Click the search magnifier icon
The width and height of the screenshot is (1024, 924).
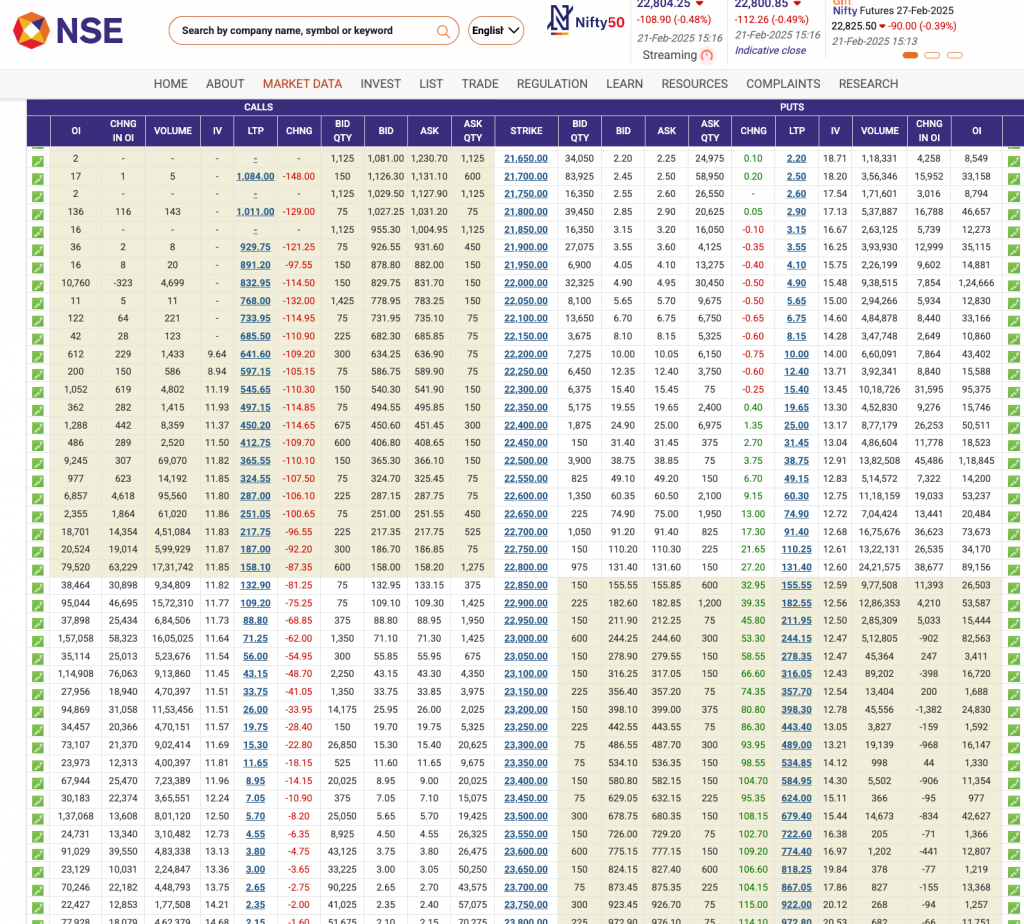(443, 31)
